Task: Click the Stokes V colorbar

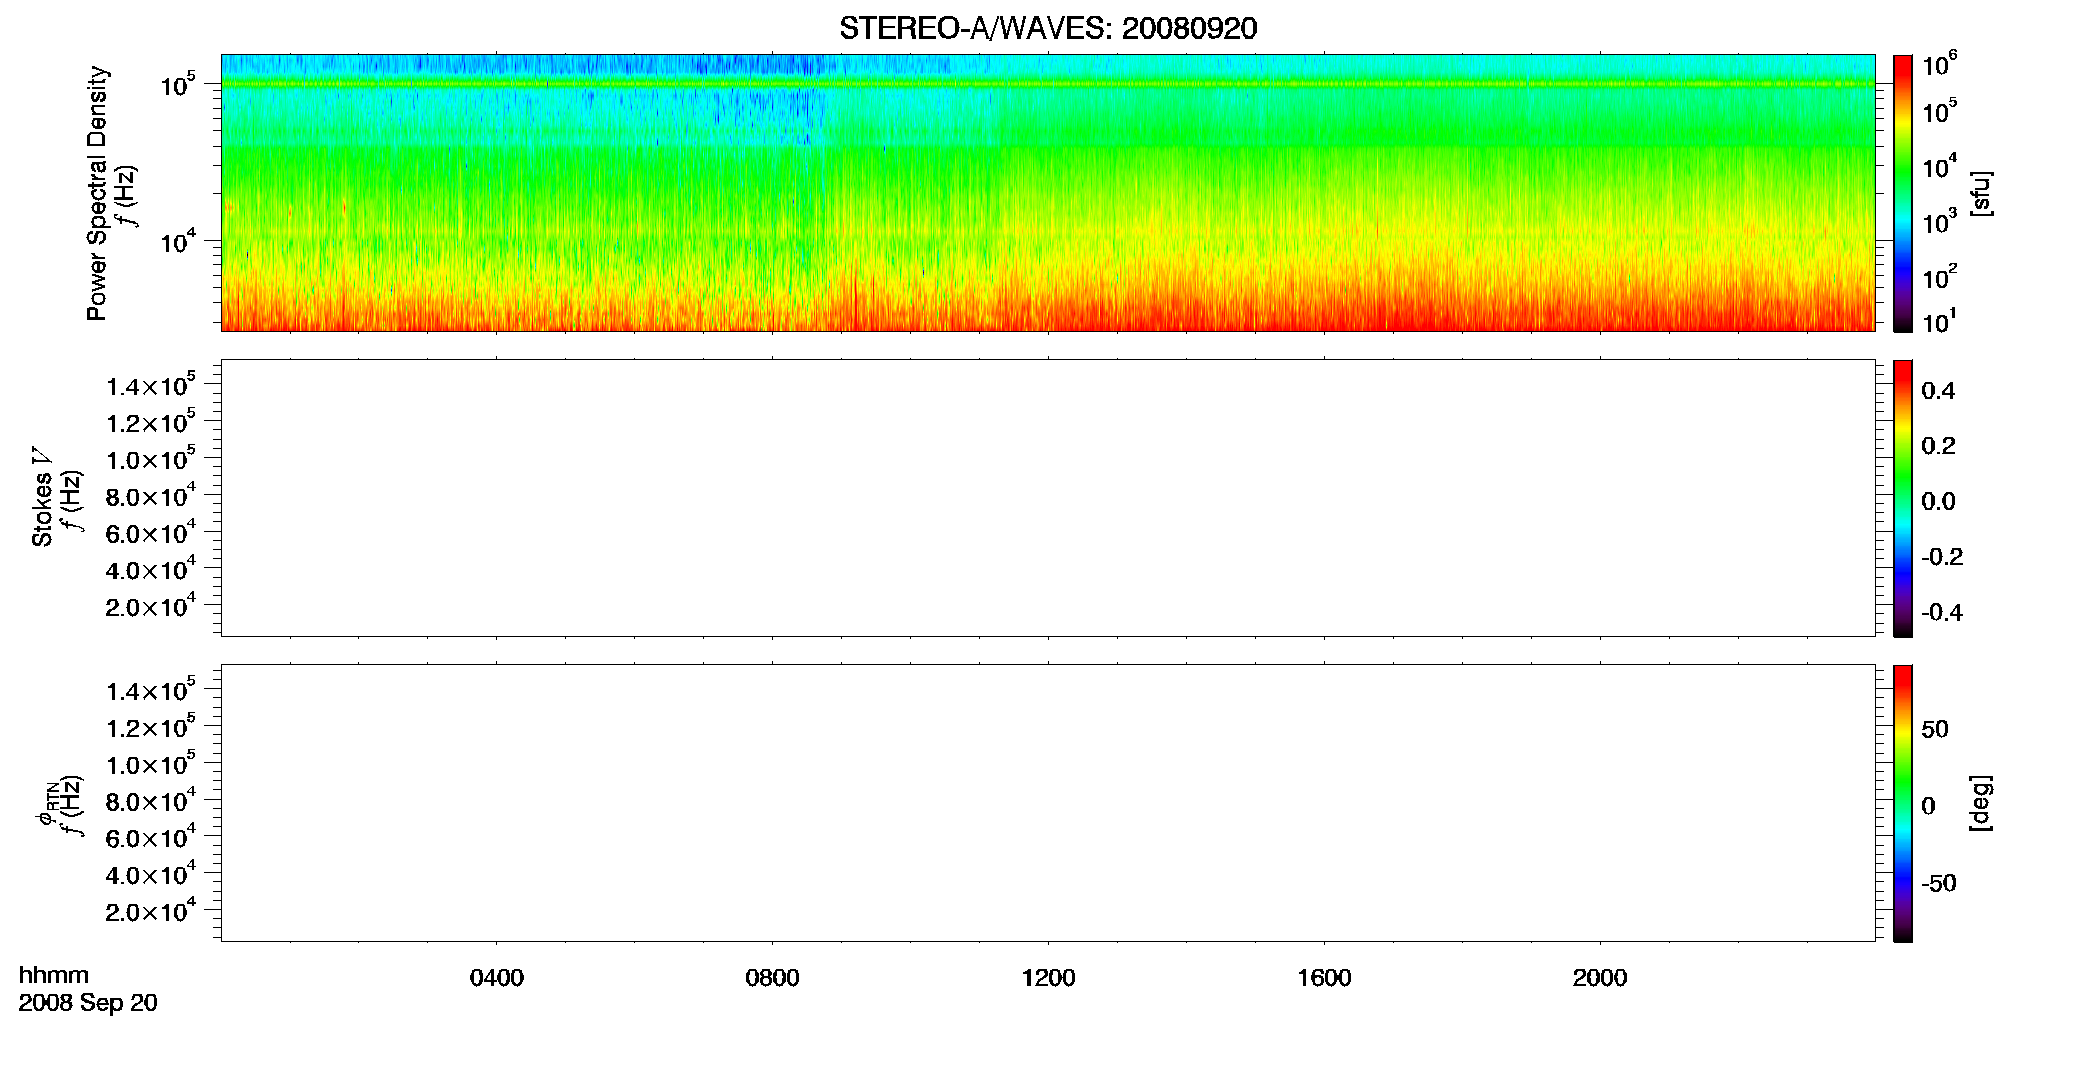Action: (x=1903, y=498)
